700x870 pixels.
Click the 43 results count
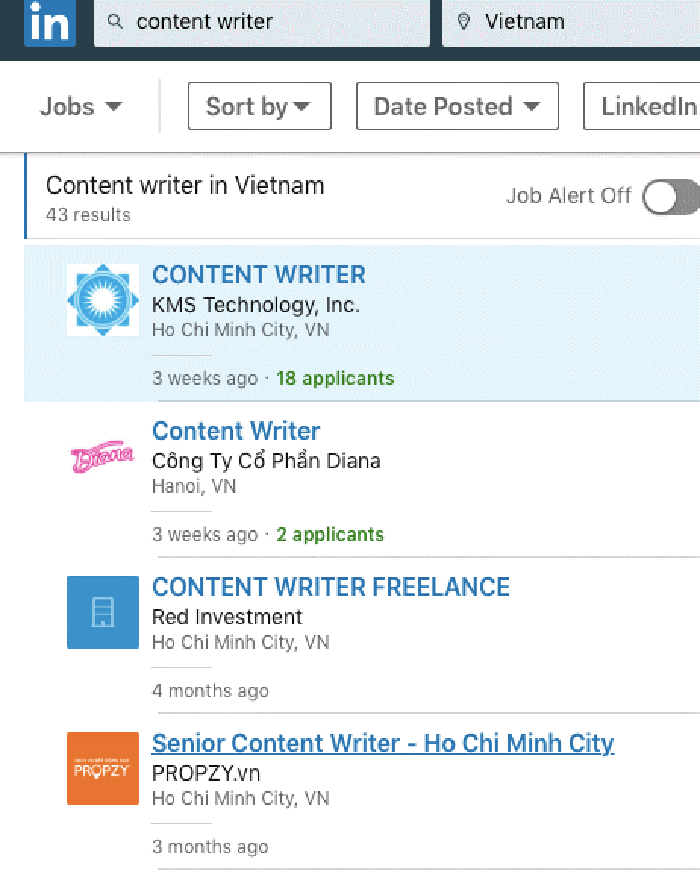[88, 215]
